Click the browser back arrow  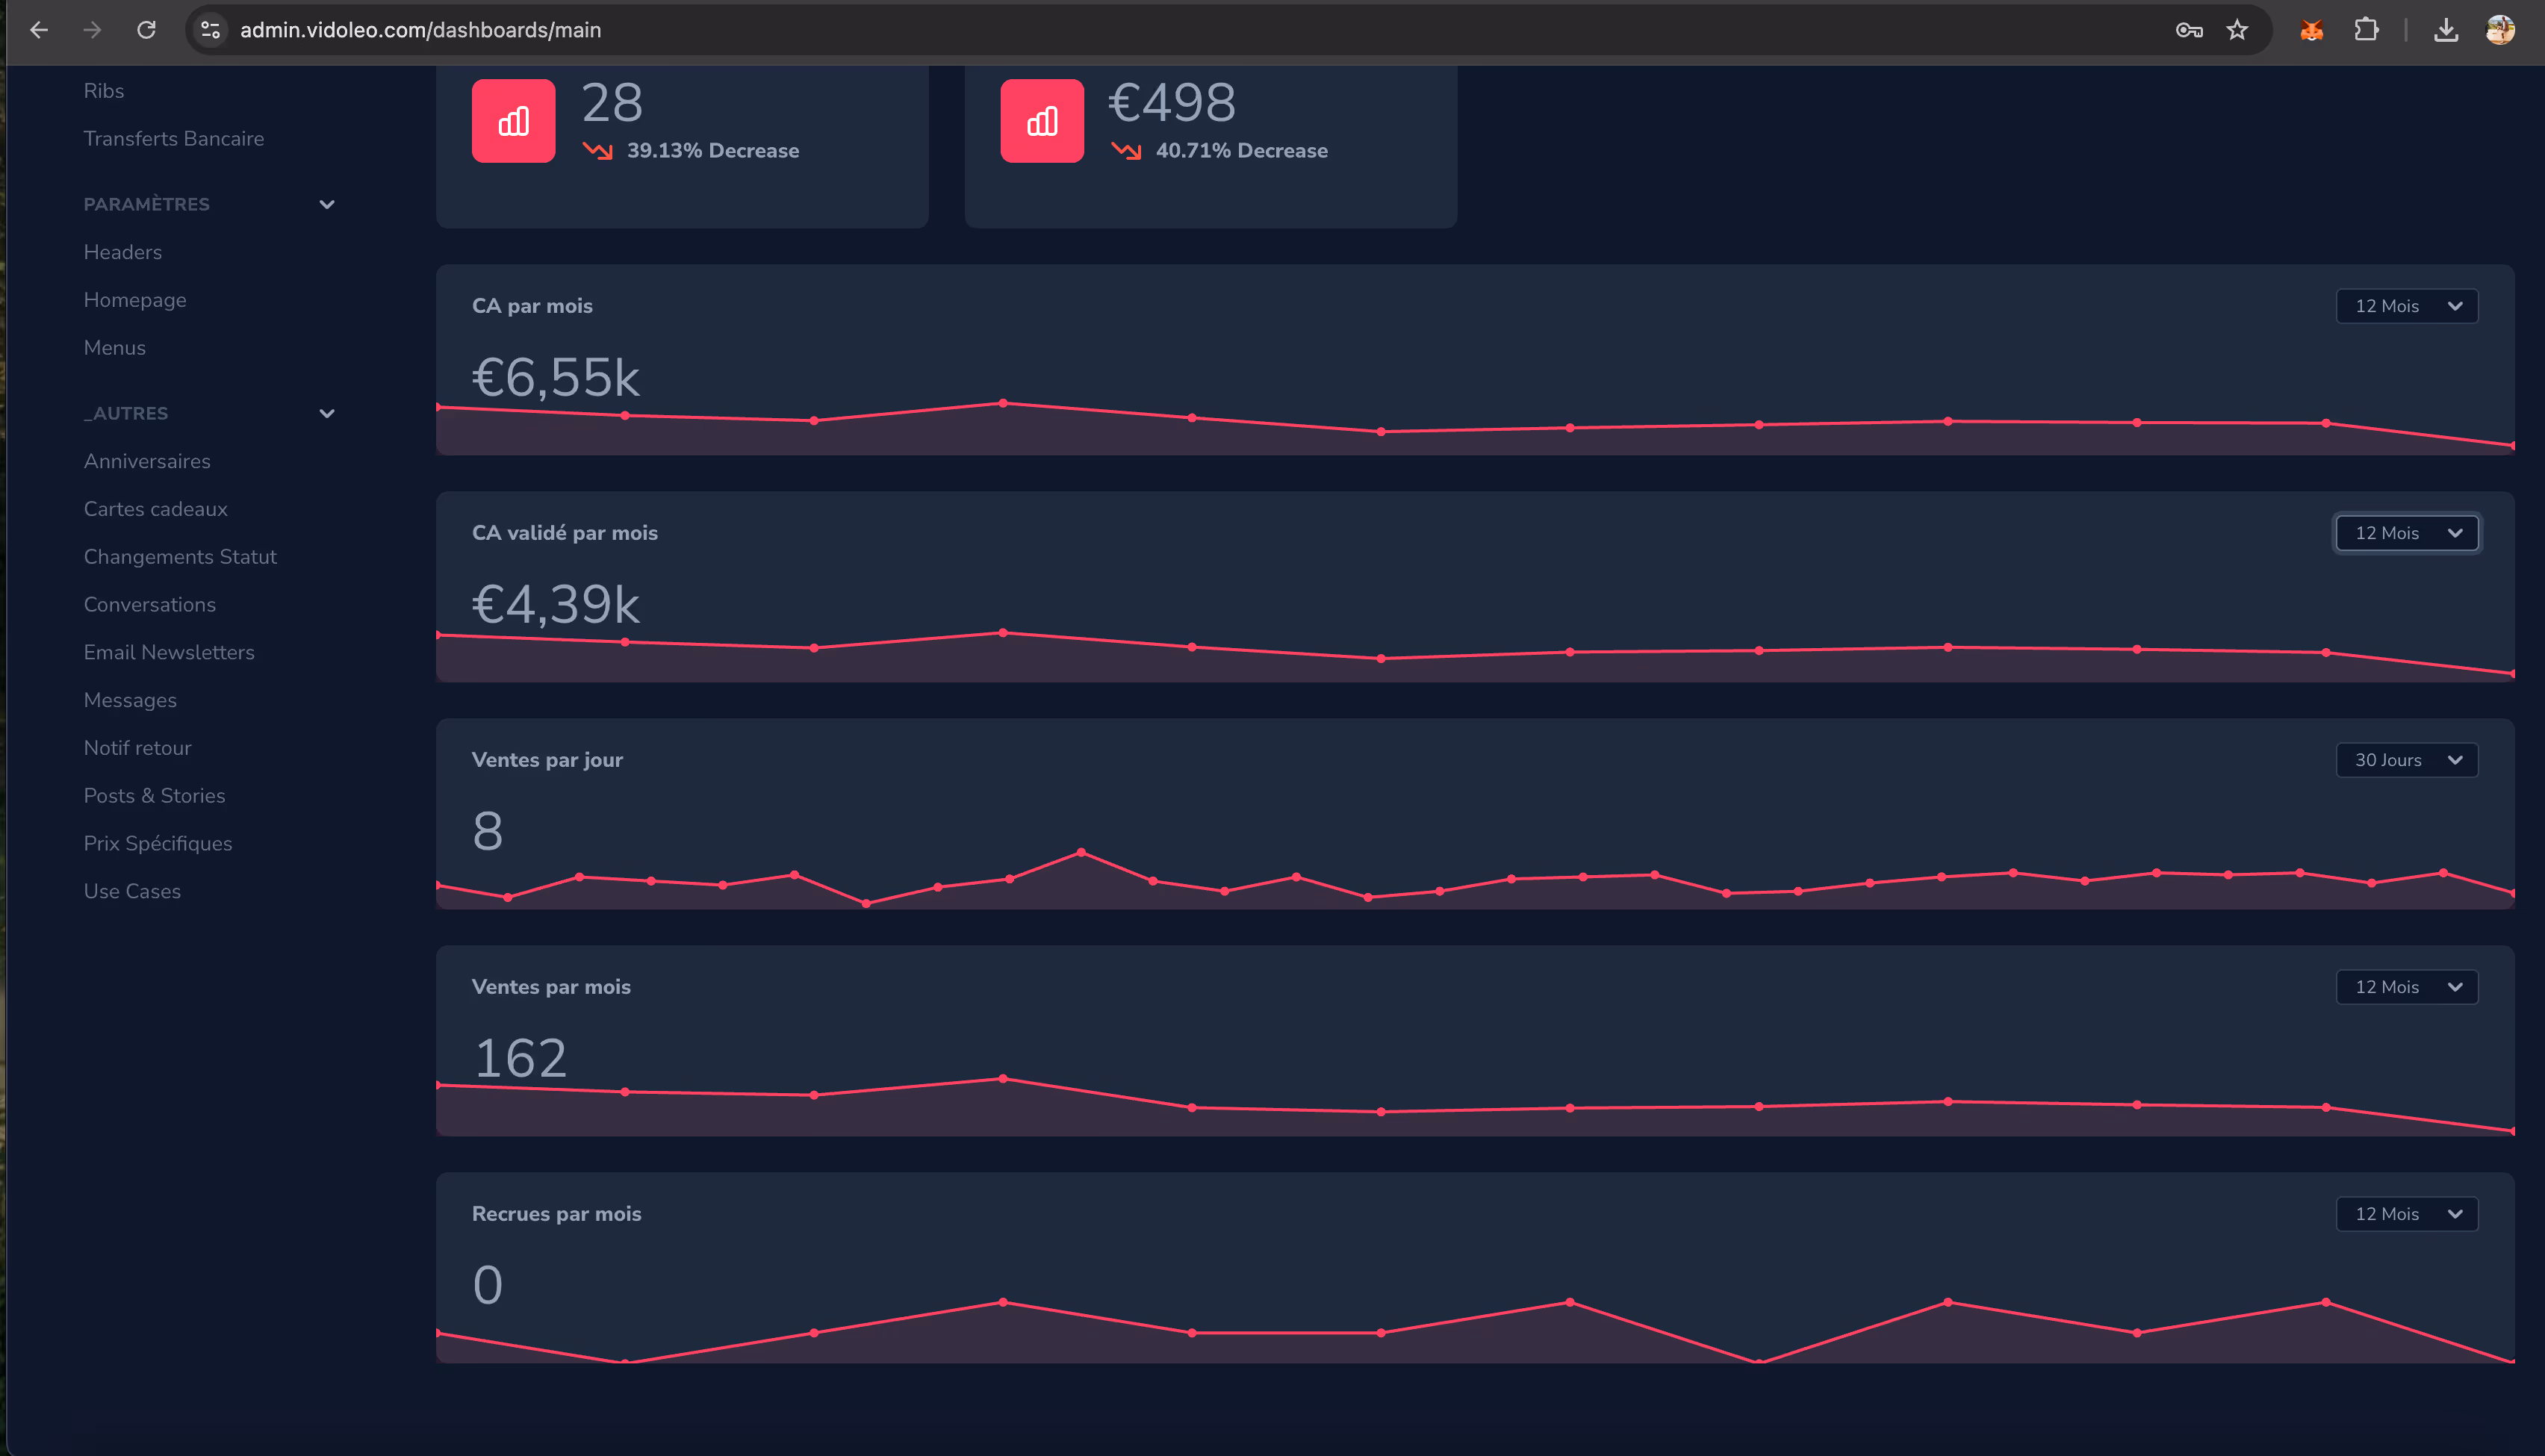tap(39, 30)
